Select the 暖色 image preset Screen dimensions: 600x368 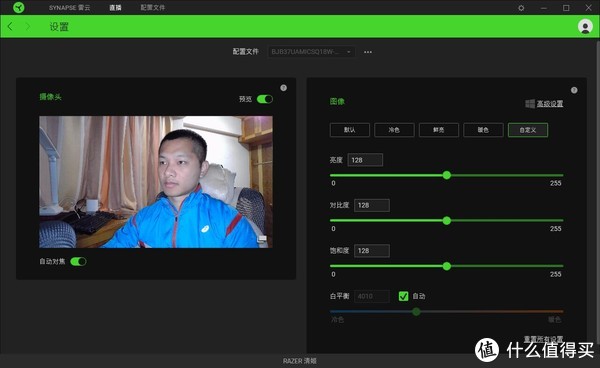[x=483, y=130]
